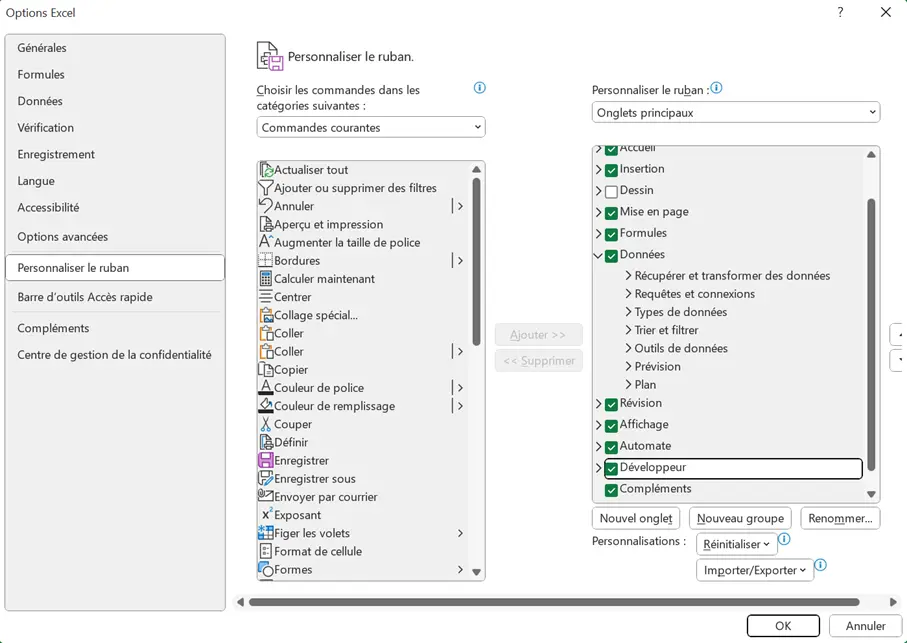907x643 pixels.
Task: Open the Réinitialiser dropdown button
Action: 736,544
